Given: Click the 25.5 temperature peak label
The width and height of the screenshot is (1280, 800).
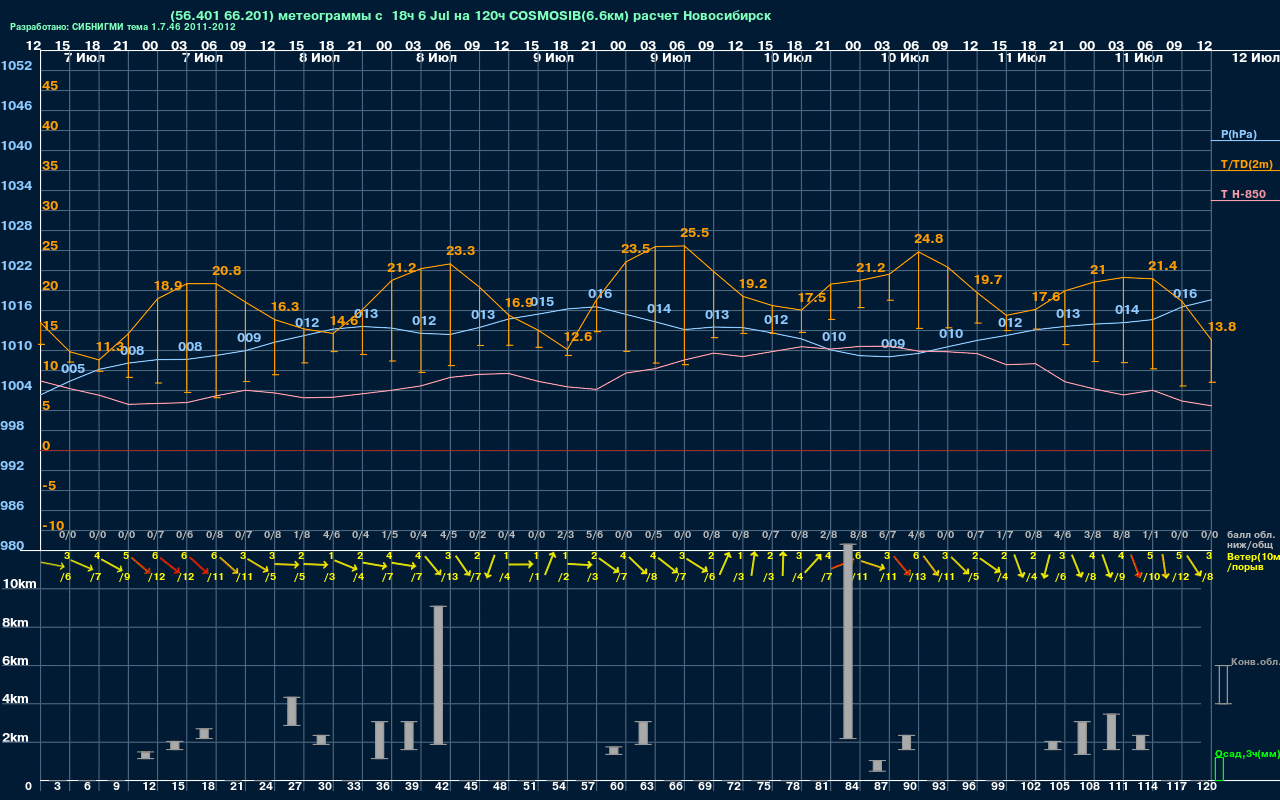Looking at the screenshot, I should 694,233.
